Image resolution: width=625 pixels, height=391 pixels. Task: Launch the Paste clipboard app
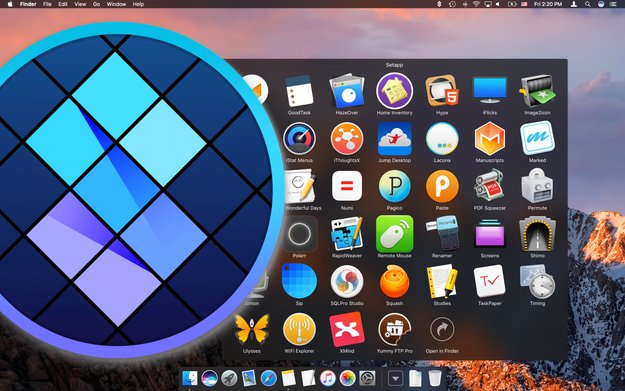(x=442, y=186)
